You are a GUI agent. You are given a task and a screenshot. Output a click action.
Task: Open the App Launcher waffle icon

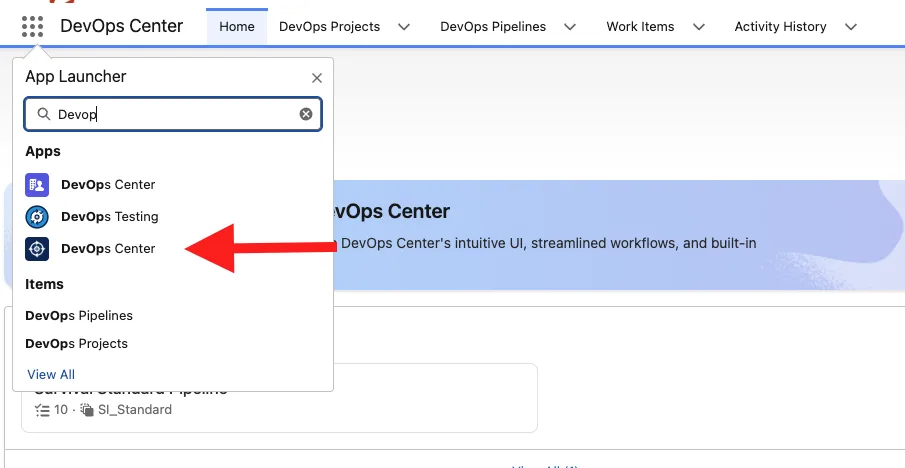pos(32,27)
